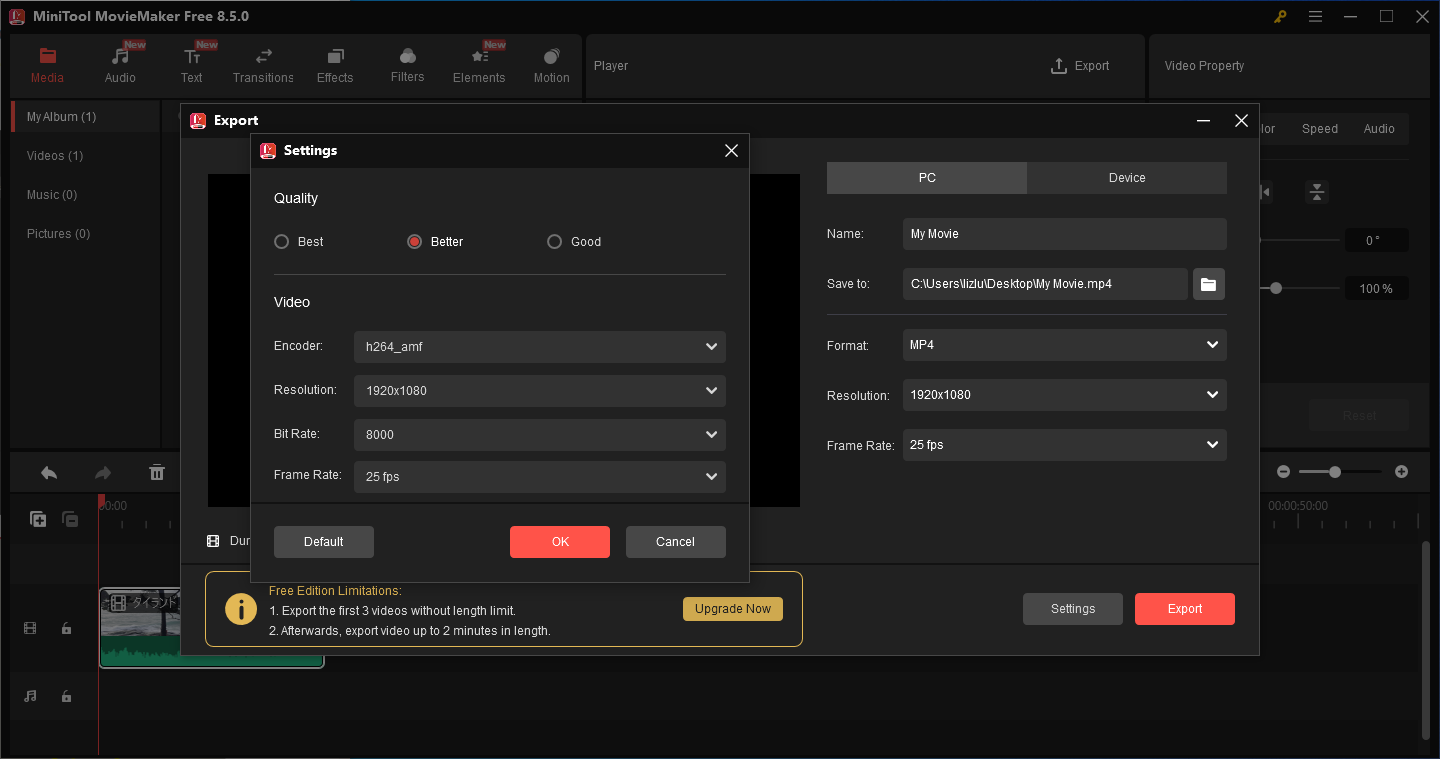Click the Upgrade Now button
Viewport: 1440px width, 759px height.
pyautogui.click(x=733, y=609)
